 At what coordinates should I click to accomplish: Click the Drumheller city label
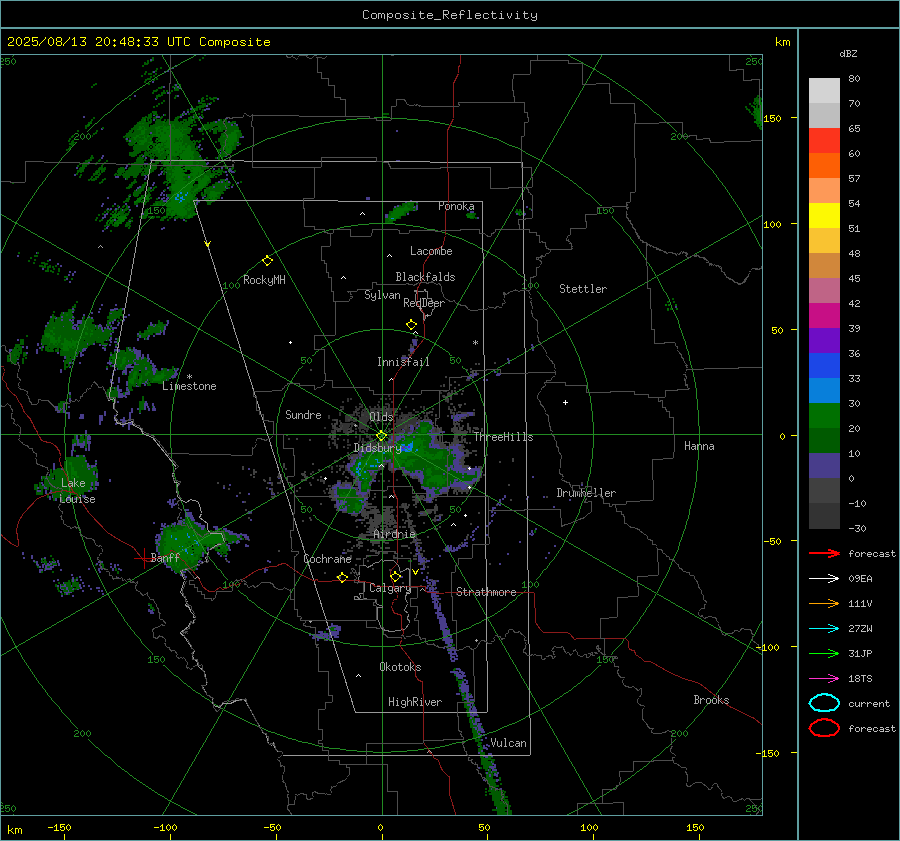586,493
